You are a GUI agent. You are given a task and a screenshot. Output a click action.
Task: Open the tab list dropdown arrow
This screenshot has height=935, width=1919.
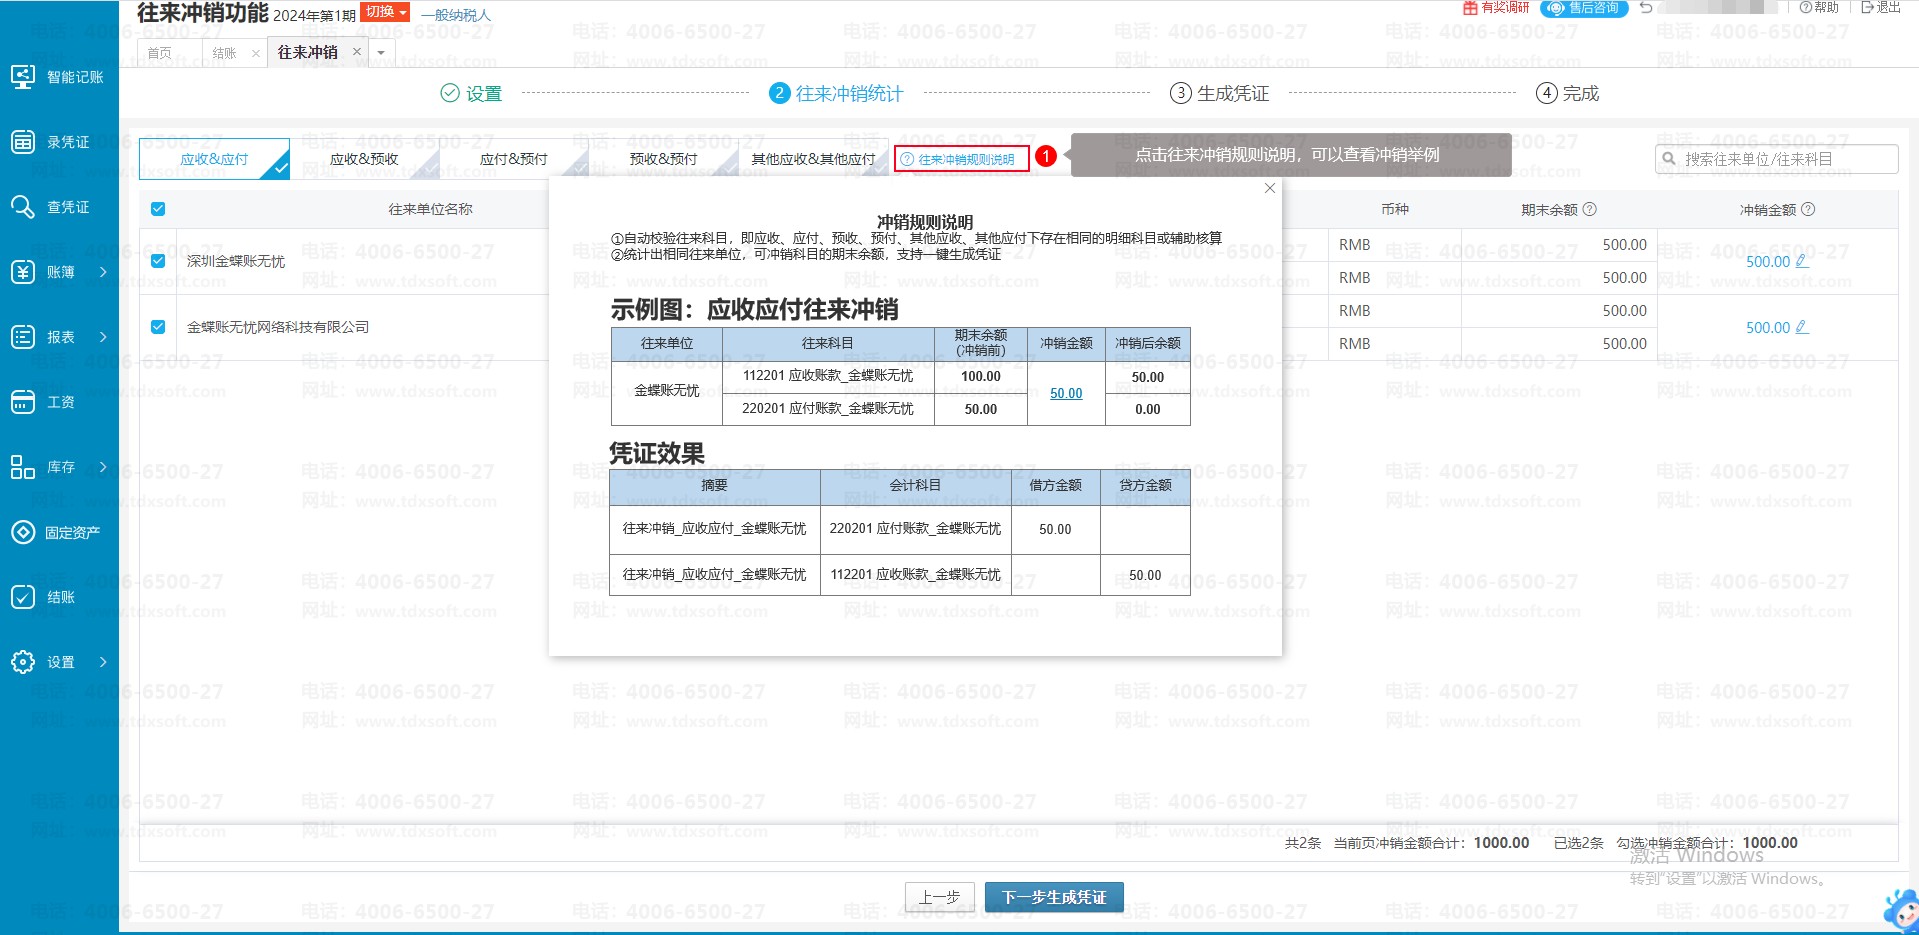coord(381,53)
